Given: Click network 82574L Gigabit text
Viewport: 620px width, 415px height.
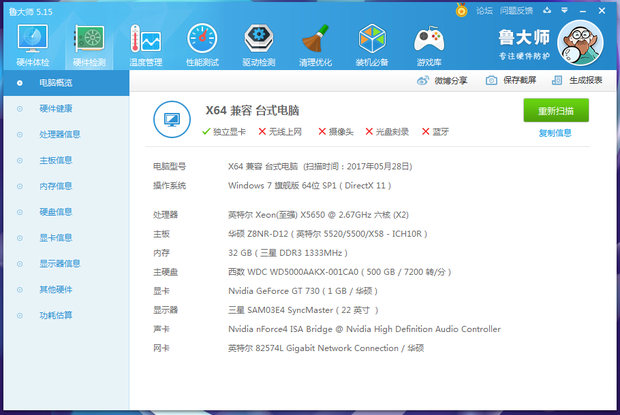Looking at the screenshot, I should pos(326,348).
